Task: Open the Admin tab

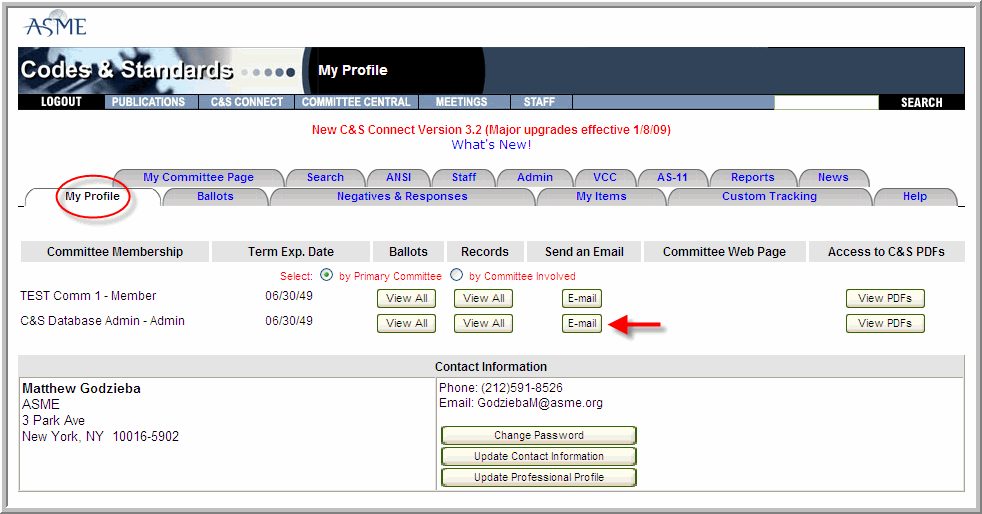Action: [535, 177]
